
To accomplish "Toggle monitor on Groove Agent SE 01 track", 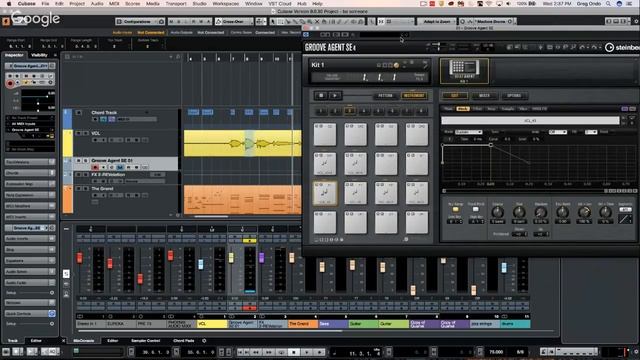I will tap(103, 167).
